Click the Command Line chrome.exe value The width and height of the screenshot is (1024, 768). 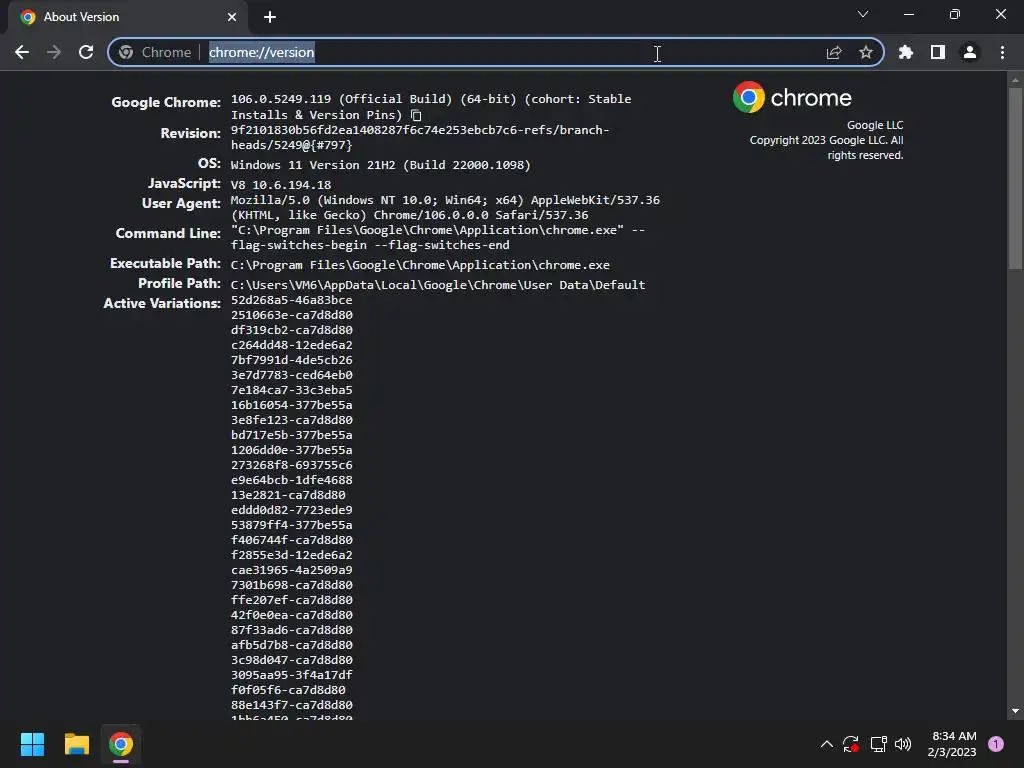point(438,238)
